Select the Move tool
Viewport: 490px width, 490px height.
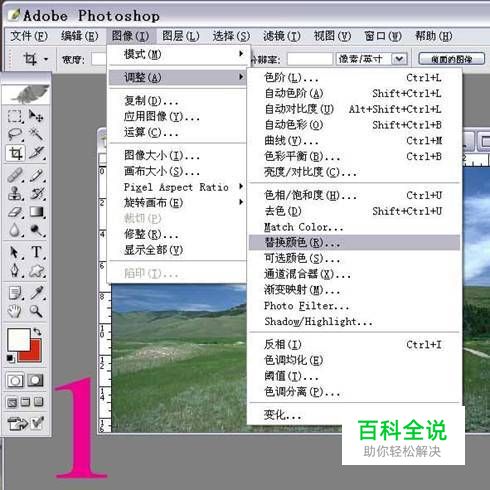(x=36, y=116)
